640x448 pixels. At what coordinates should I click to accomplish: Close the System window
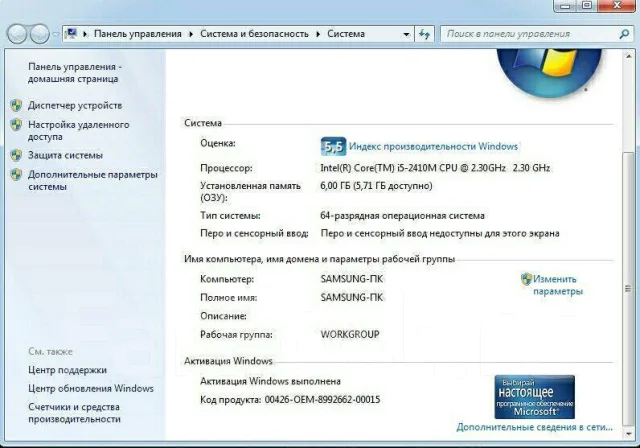(x=617, y=5)
